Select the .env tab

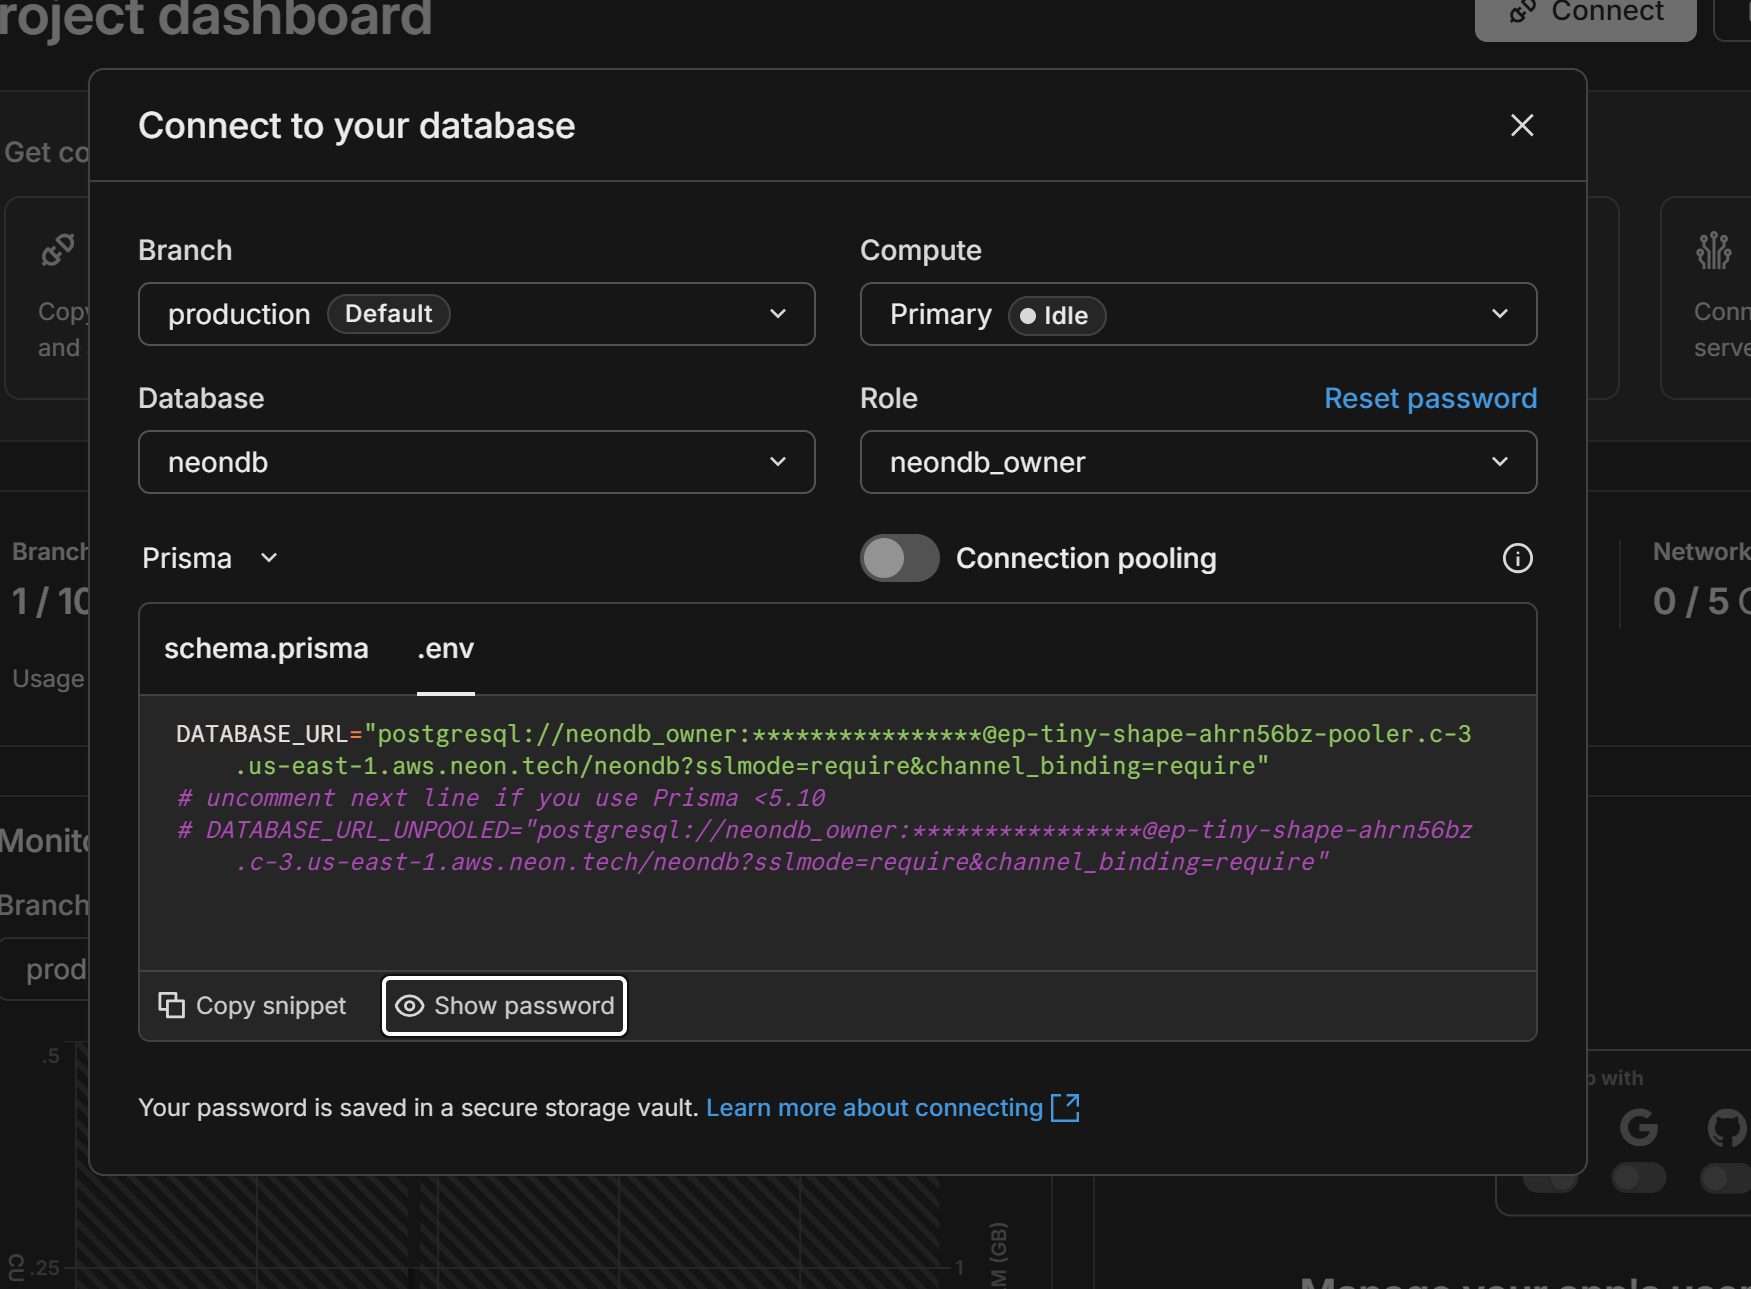click(x=445, y=649)
